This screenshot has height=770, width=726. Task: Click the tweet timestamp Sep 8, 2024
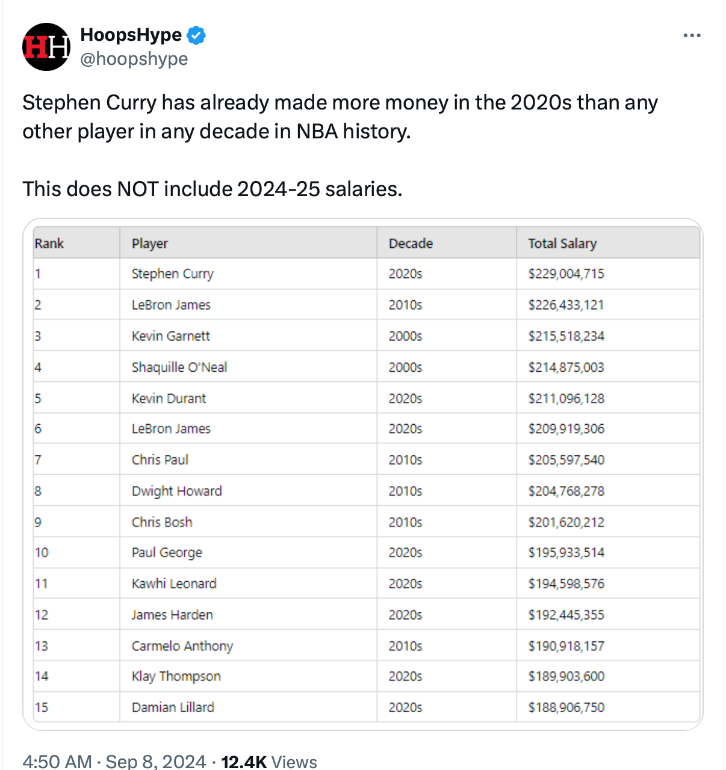point(106,761)
